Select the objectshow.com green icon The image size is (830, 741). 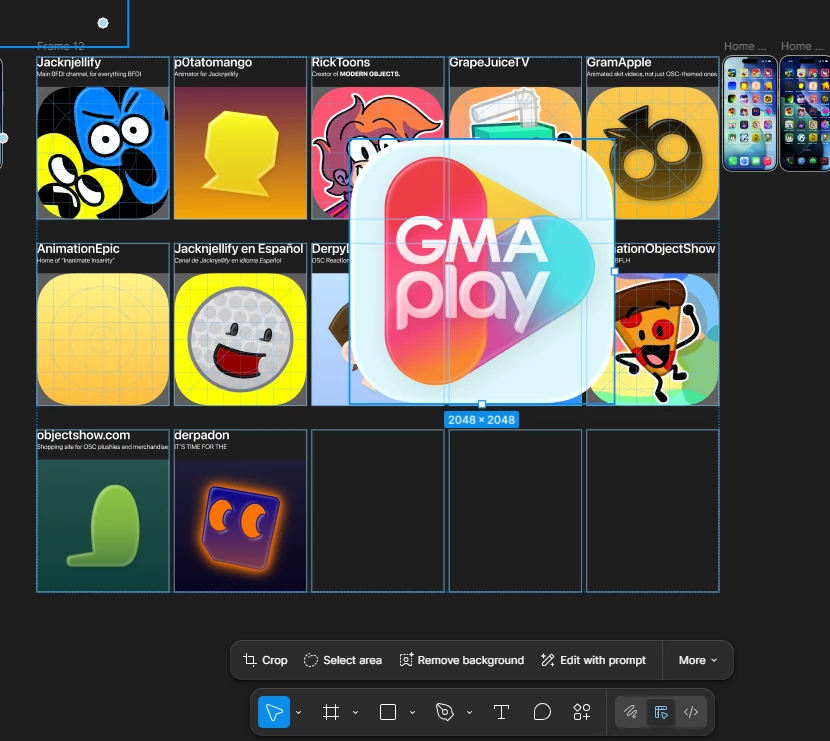tap(103, 526)
